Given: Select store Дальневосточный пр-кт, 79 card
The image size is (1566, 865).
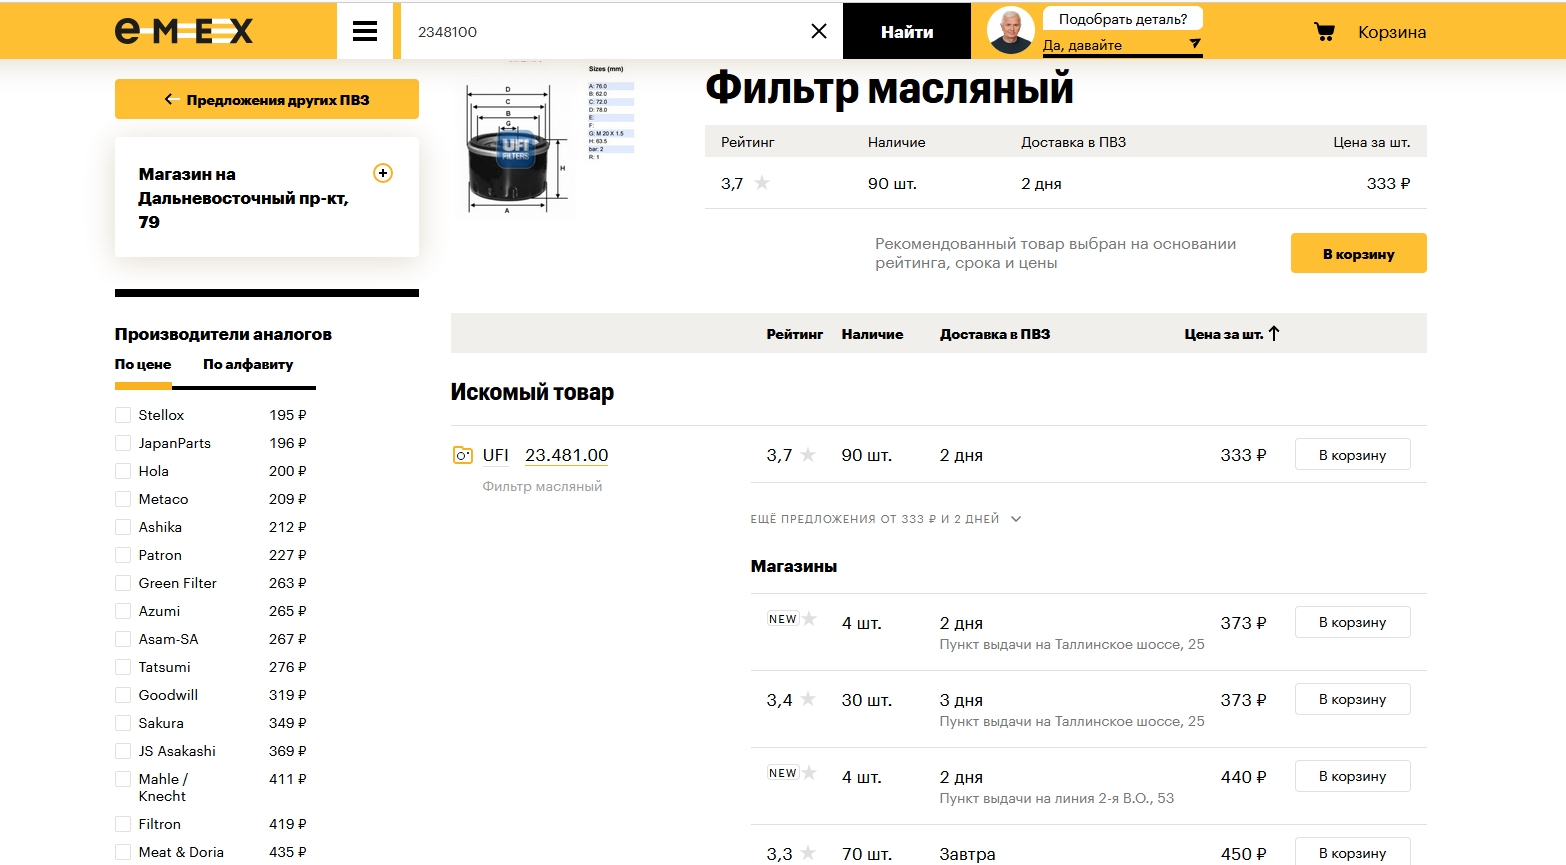Looking at the screenshot, I should [267, 197].
